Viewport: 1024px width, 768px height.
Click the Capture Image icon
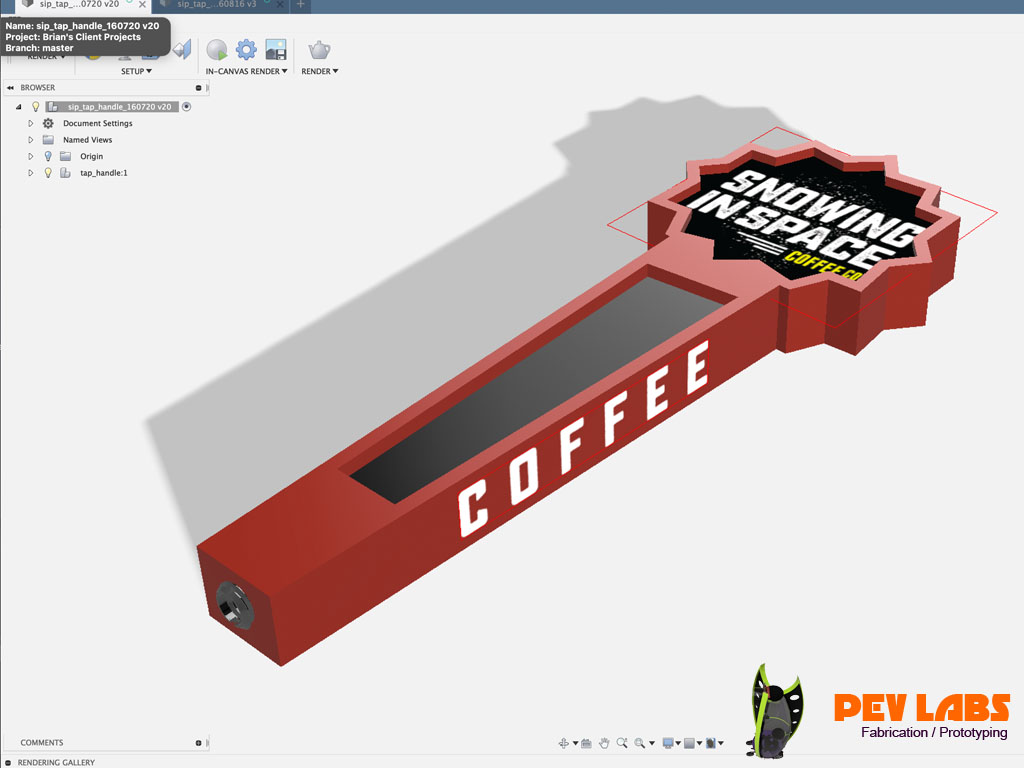pyautogui.click(x=275, y=49)
